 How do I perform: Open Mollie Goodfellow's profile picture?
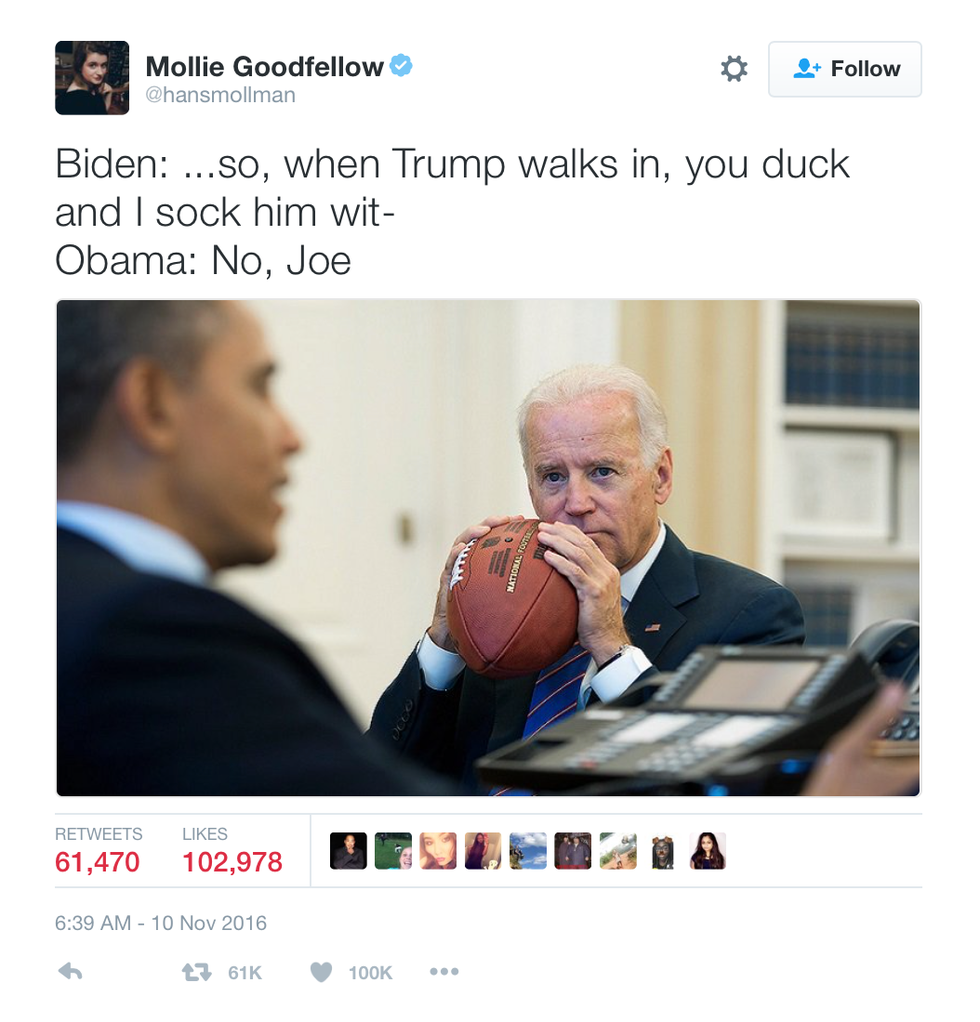92,78
